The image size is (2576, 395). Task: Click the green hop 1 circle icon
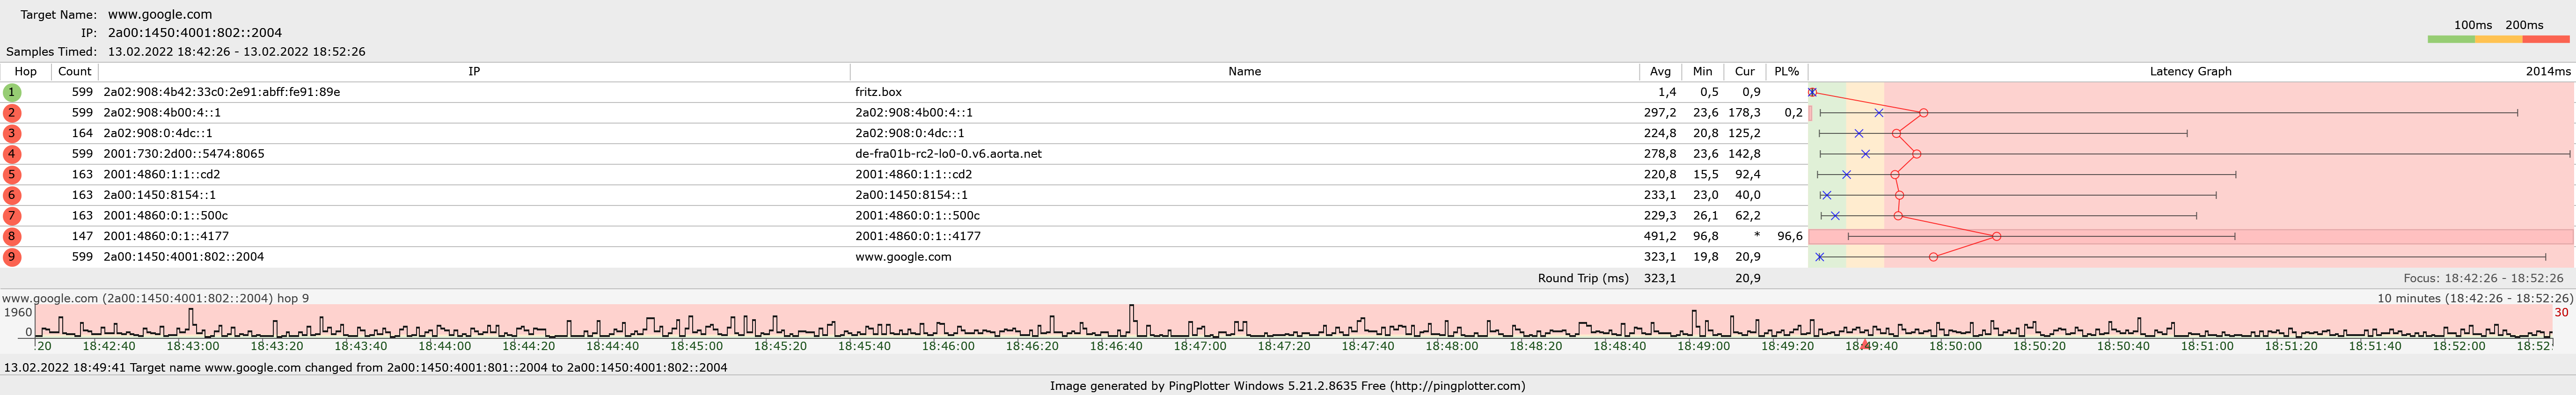point(12,92)
